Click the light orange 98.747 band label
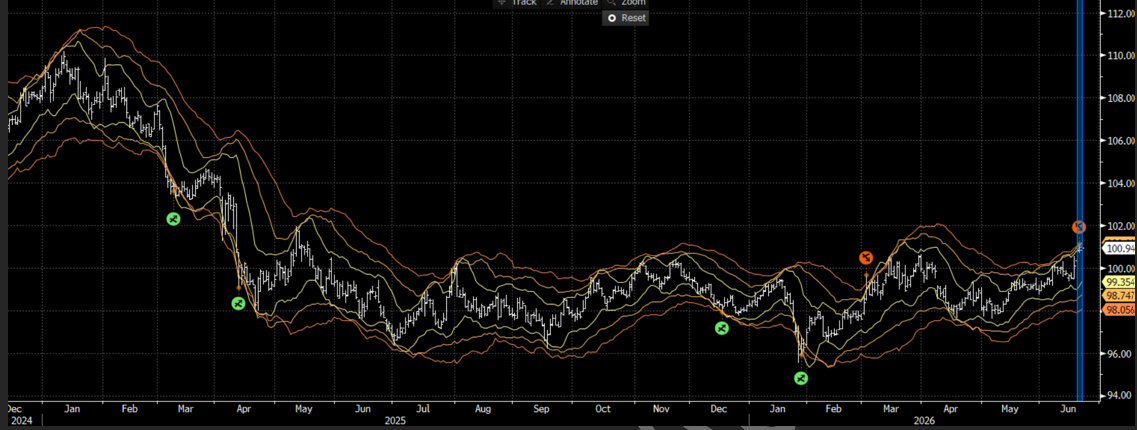The width and height of the screenshot is (1137, 430). pos(1119,296)
